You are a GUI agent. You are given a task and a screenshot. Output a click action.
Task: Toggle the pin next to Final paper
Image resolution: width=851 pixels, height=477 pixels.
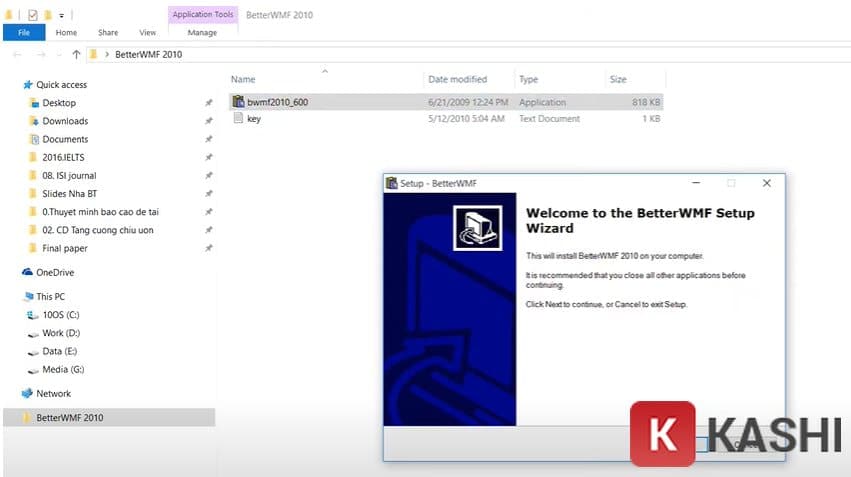[208, 248]
